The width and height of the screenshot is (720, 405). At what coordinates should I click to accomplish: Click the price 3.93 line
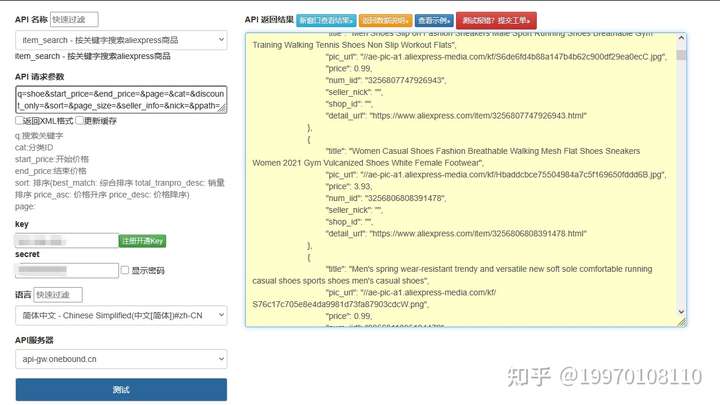349,186
